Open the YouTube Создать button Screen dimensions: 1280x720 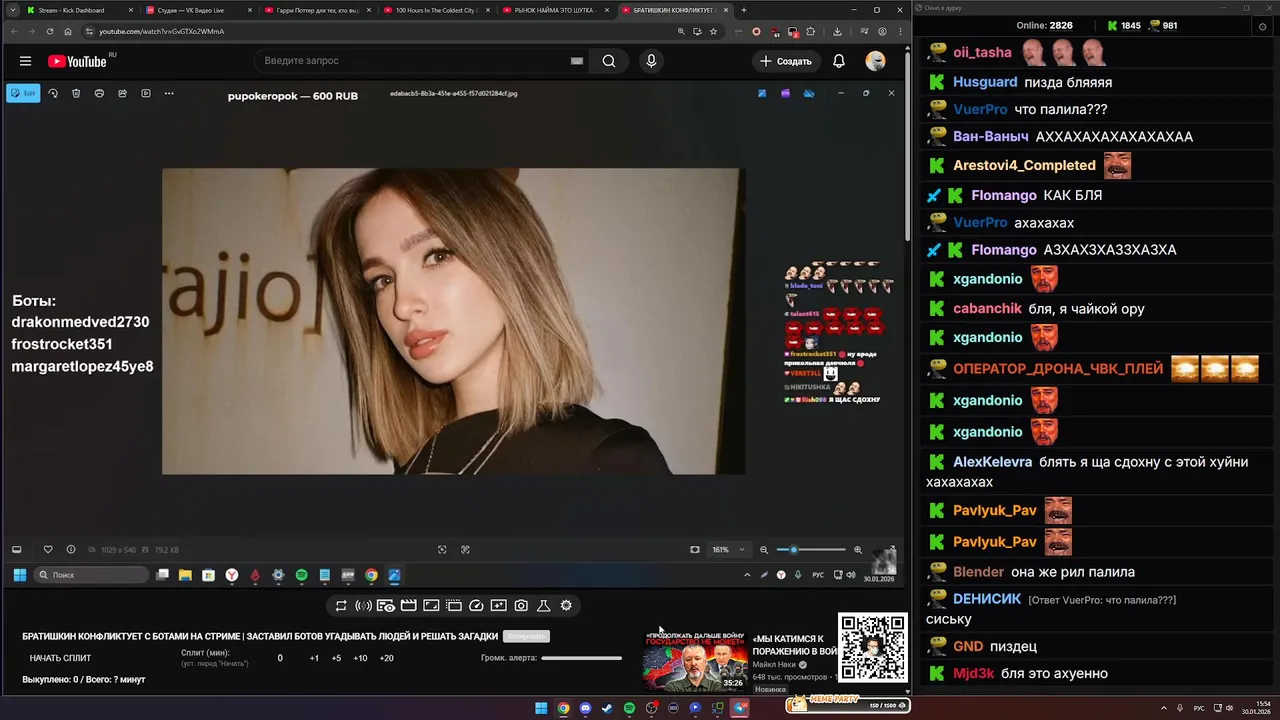click(x=786, y=61)
